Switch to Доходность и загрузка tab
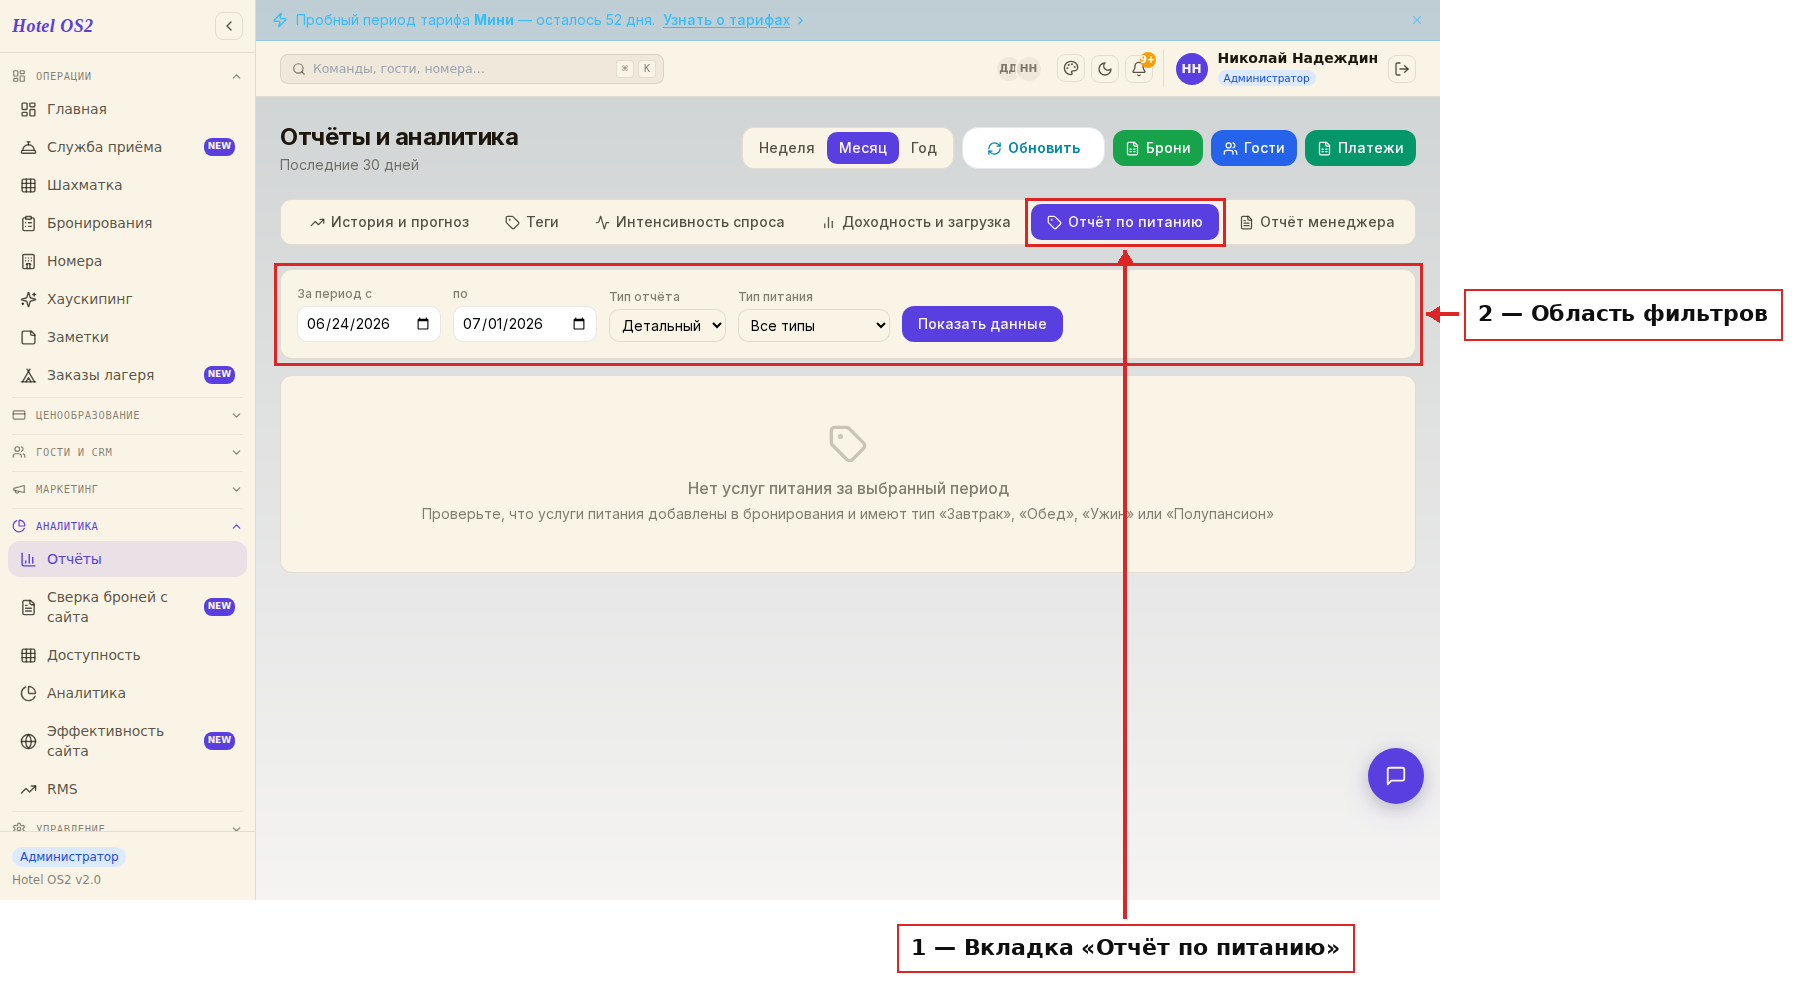This screenshot has width=1806, height=996. coord(916,222)
